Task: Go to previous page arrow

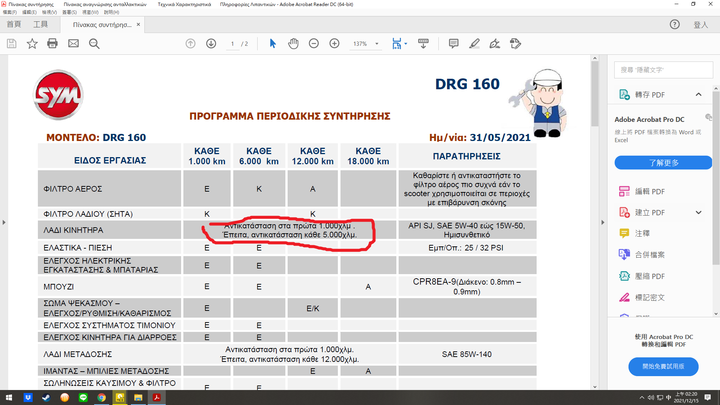Action: tap(190, 44)
